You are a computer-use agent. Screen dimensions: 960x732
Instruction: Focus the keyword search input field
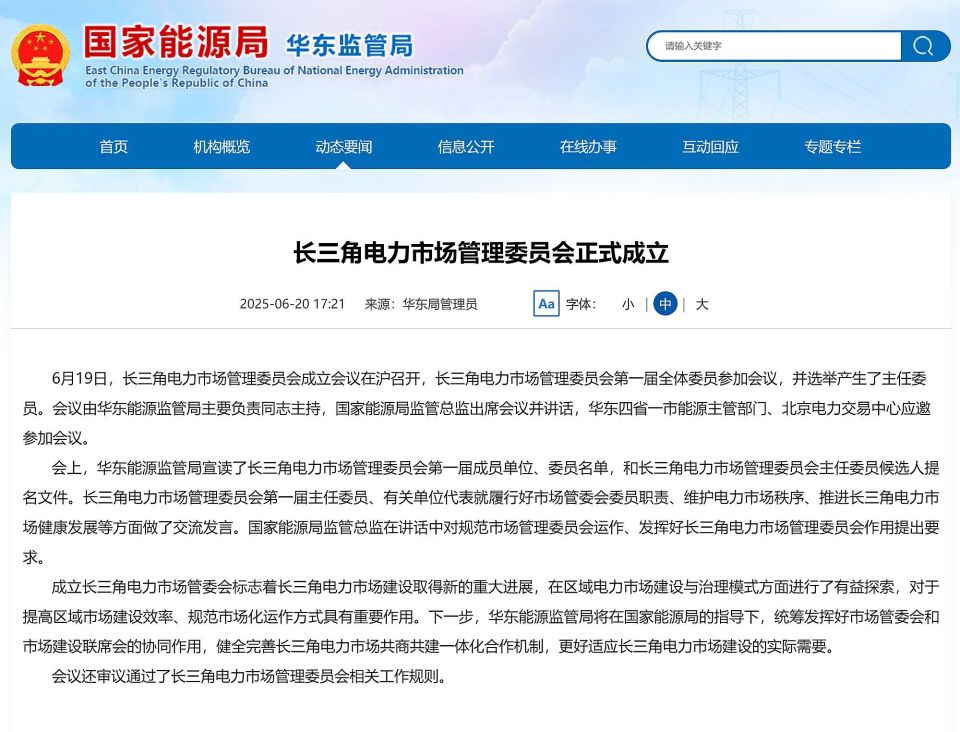pos(774,46)
